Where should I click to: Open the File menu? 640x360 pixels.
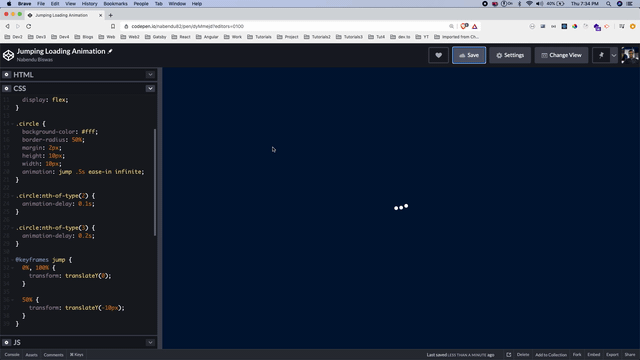pyautogui.click(x=41, y=4)
